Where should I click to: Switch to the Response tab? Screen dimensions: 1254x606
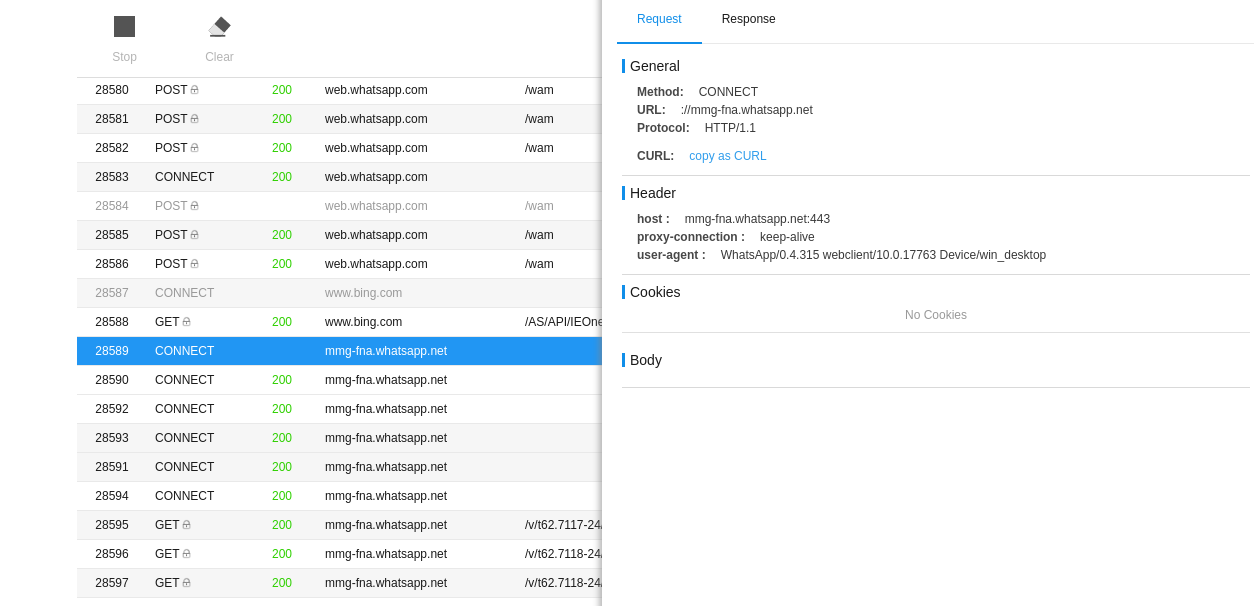click(x=748, y=19)
